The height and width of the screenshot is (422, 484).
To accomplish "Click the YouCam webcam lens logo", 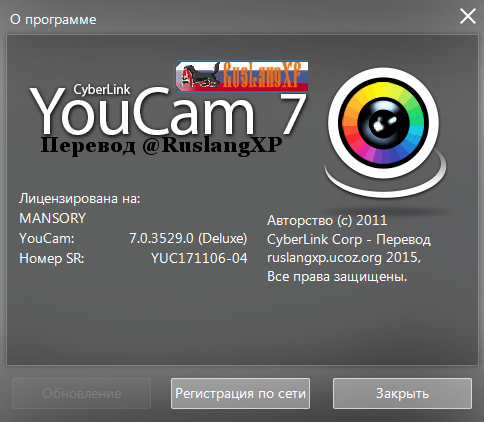I will pos(385,132).
